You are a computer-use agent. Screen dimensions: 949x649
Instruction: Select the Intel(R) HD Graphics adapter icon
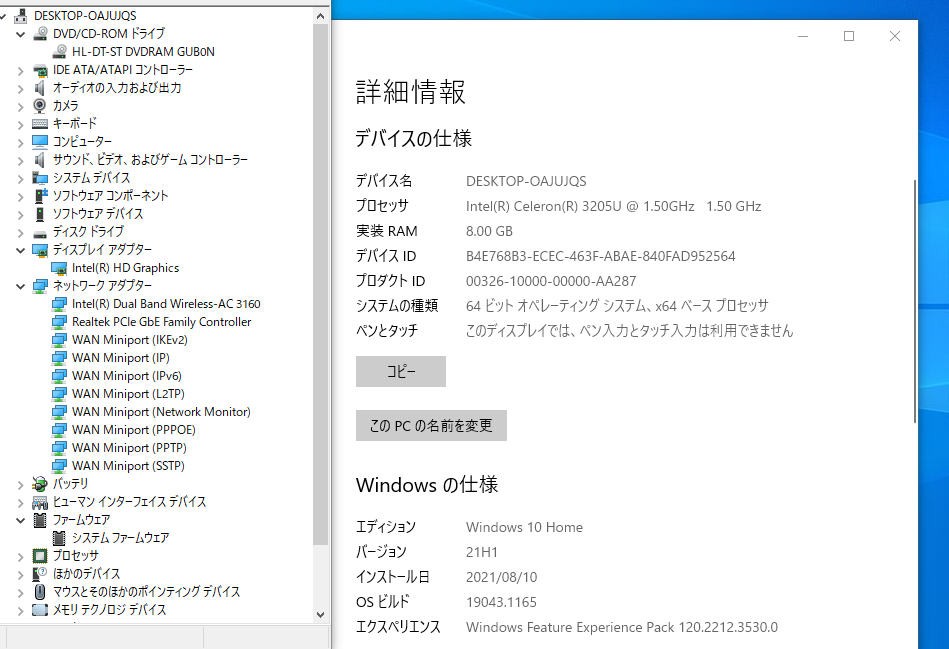(59, 268)
